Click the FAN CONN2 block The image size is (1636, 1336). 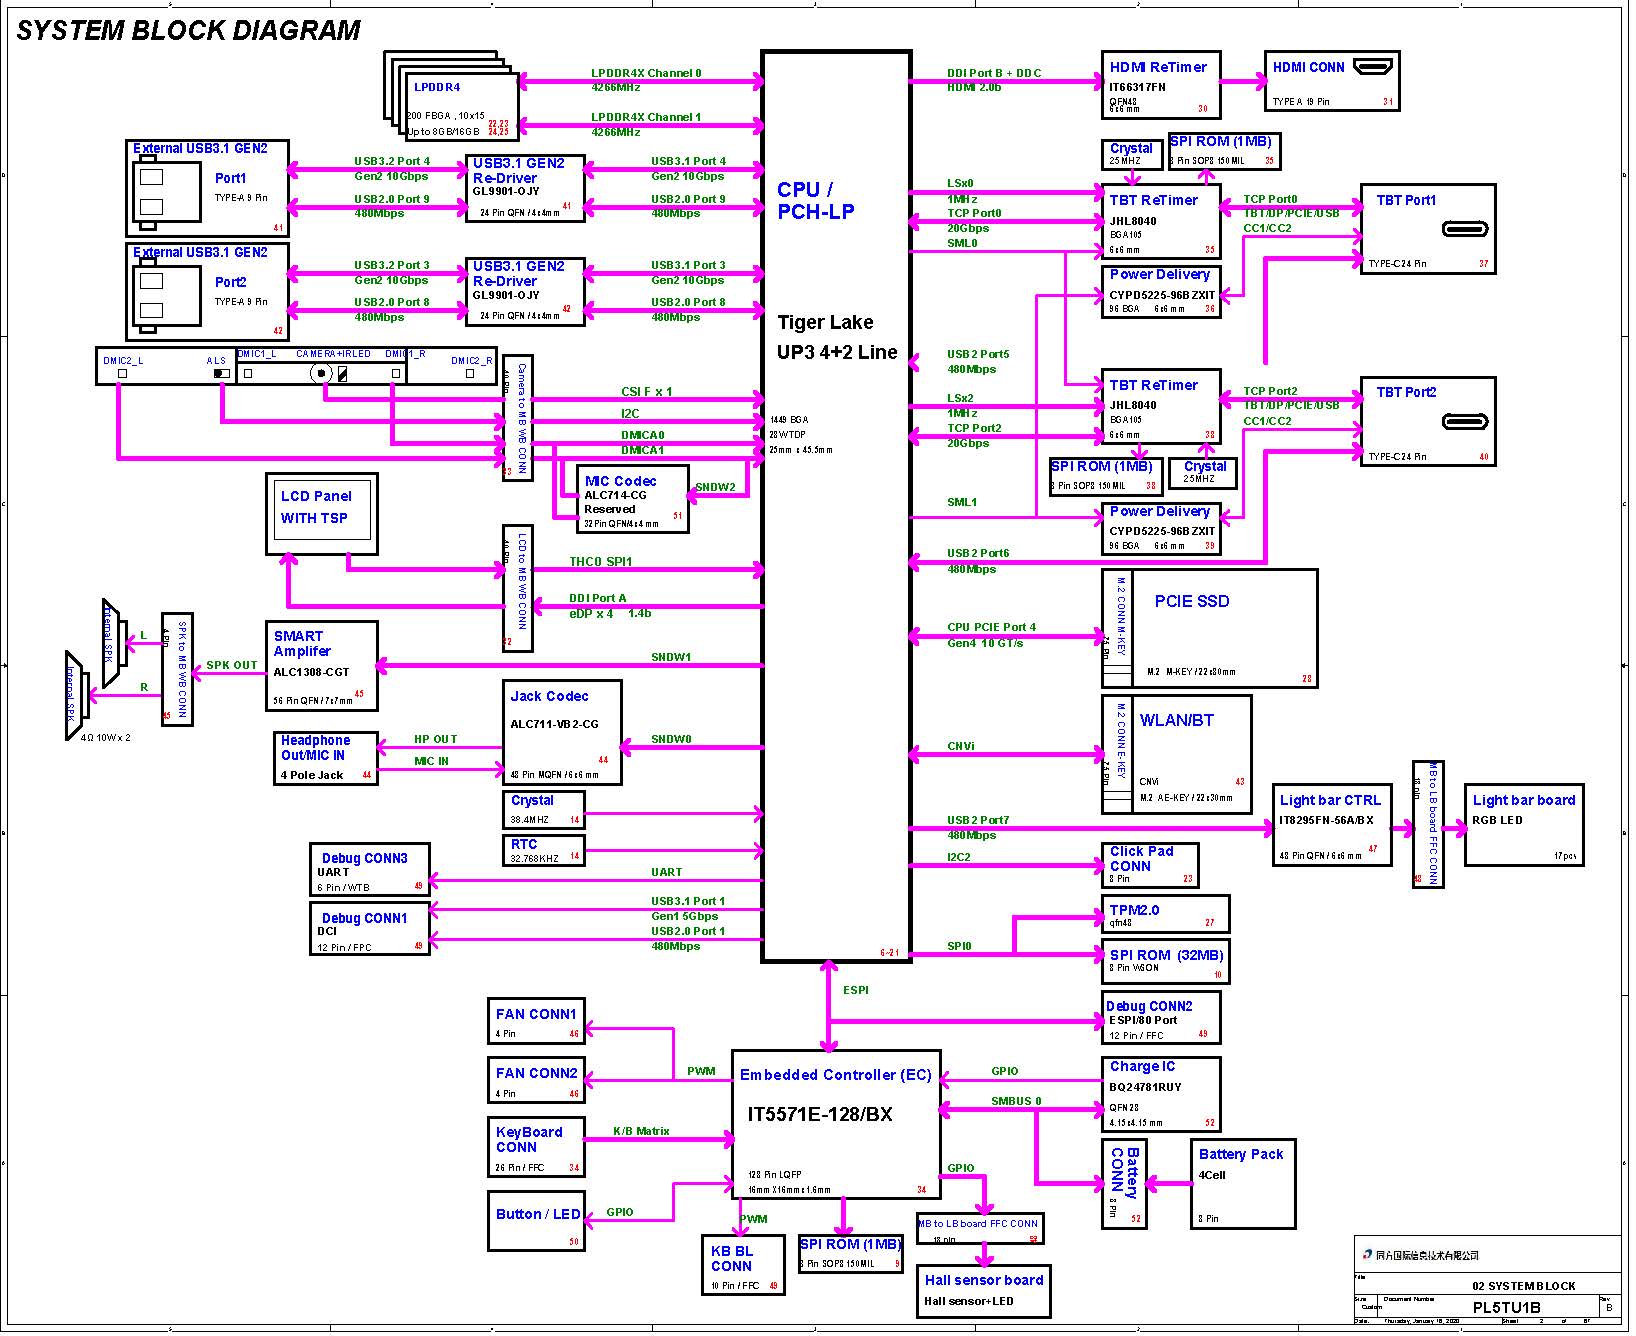coord(535,1081)
